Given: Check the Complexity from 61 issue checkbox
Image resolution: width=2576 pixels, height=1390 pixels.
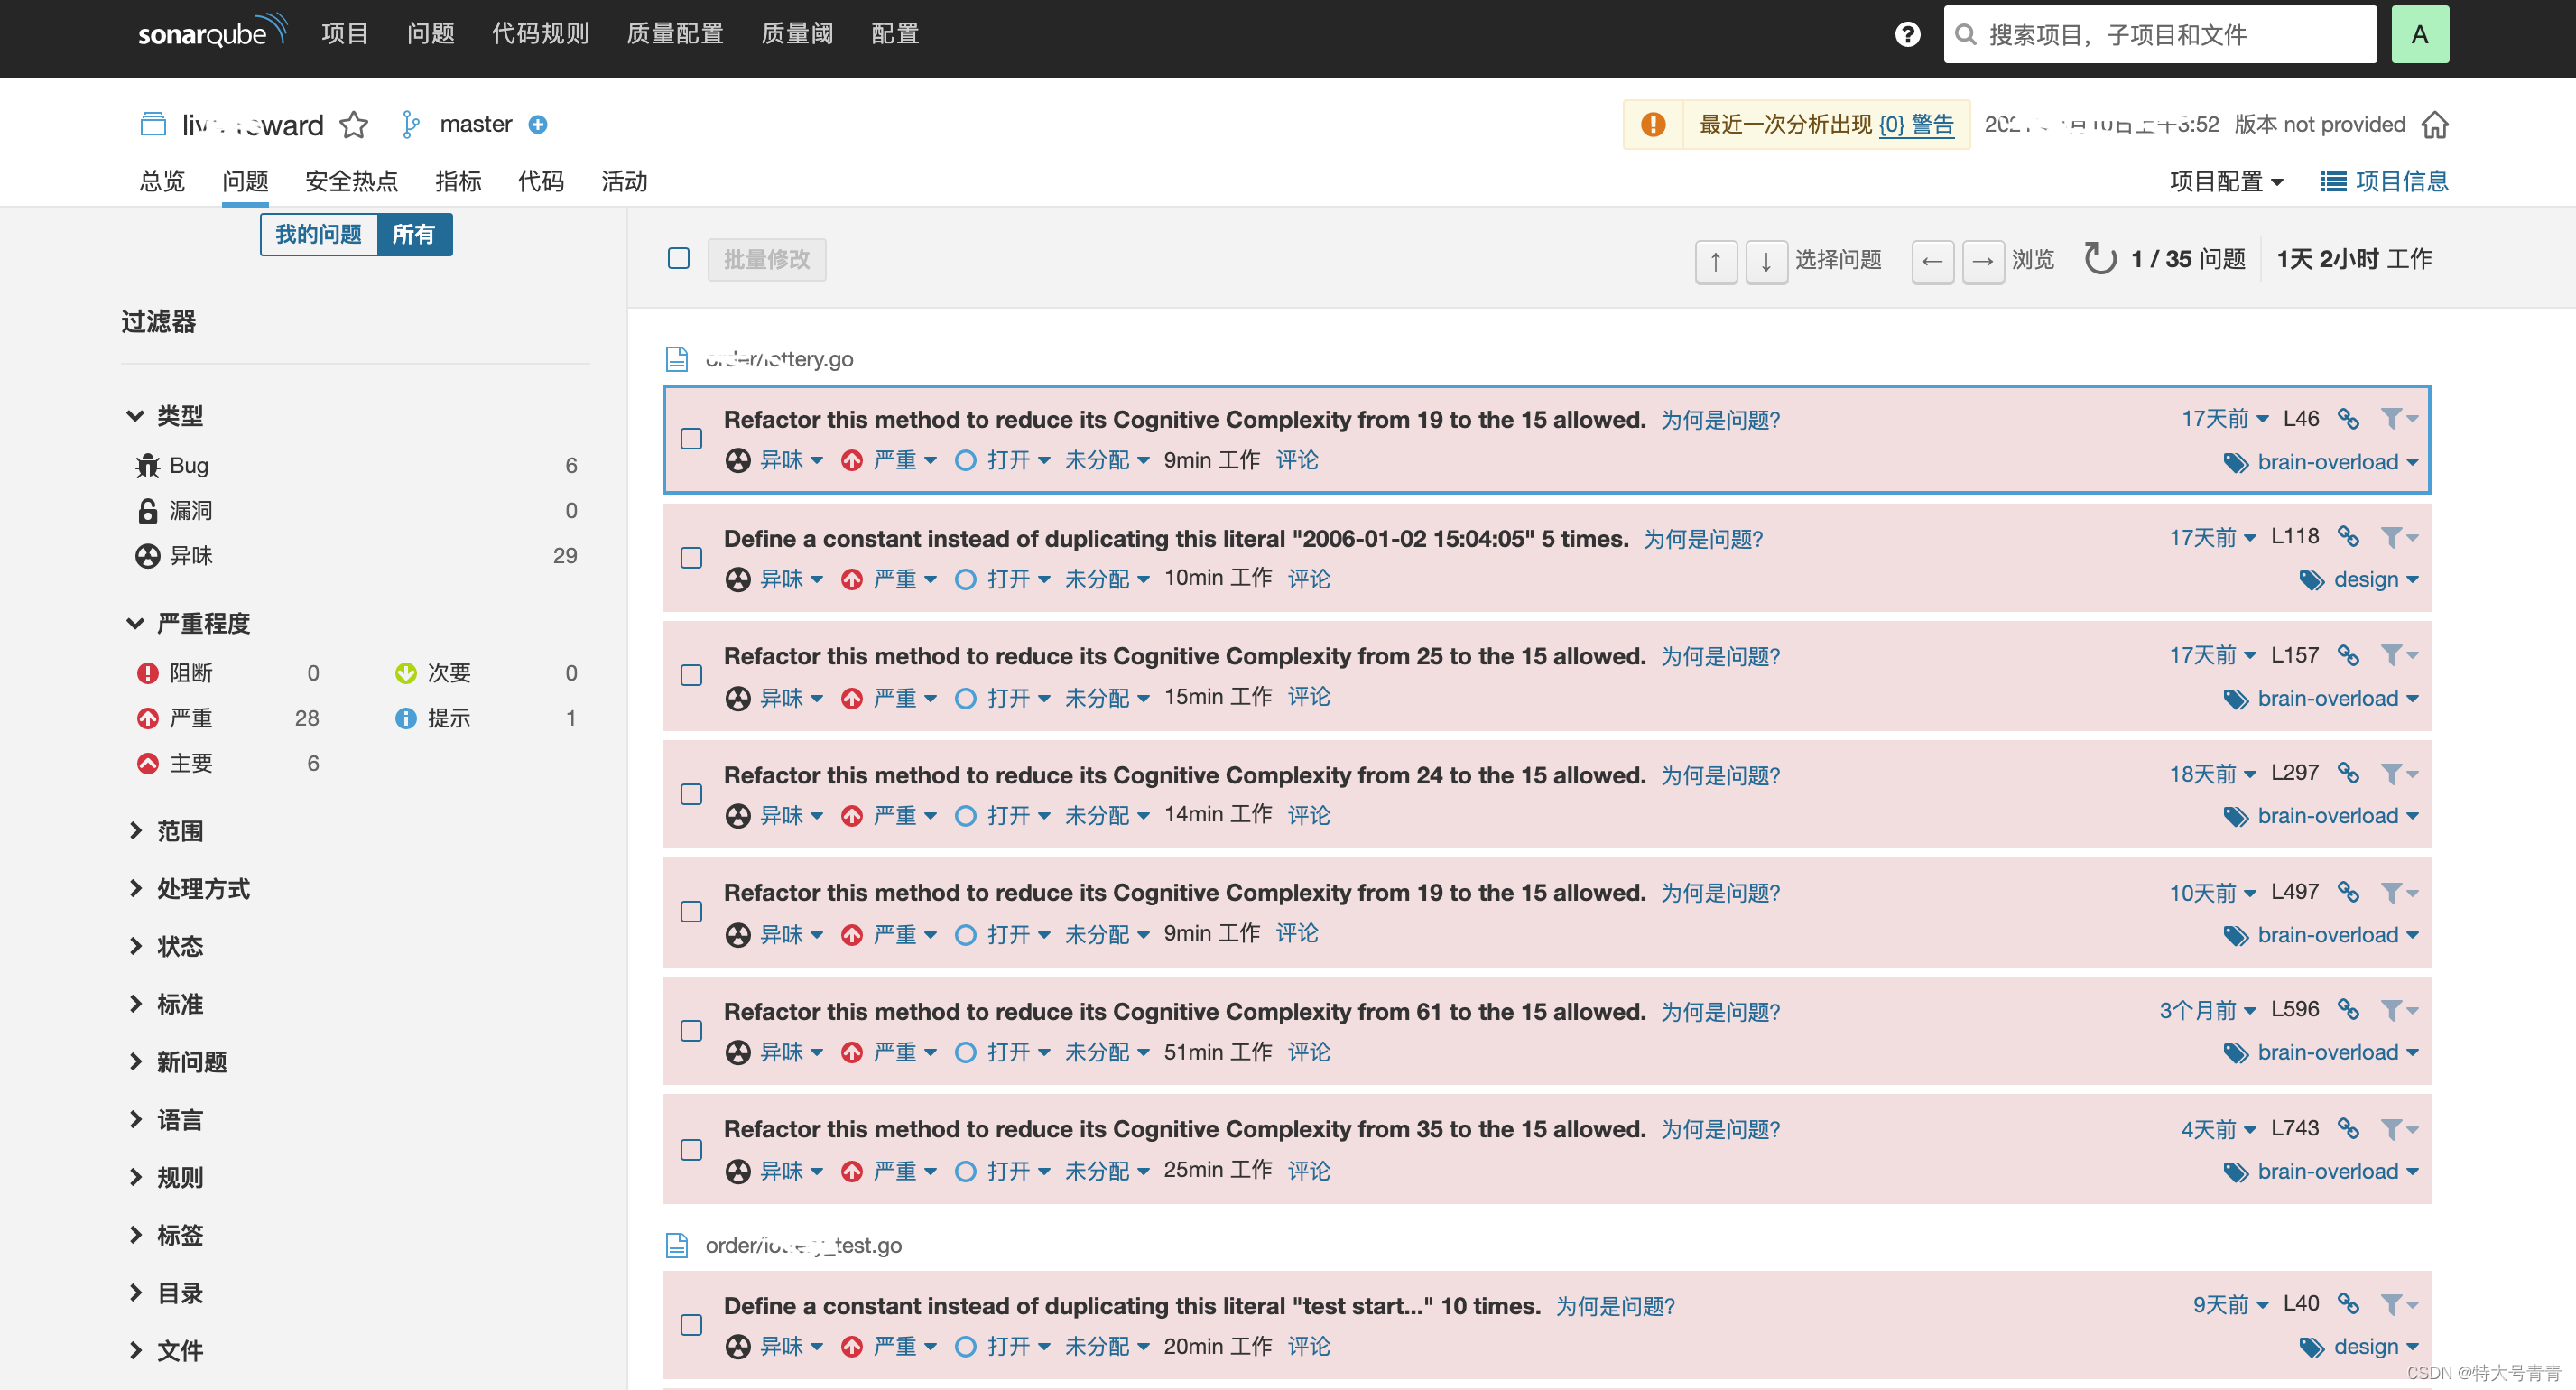Looking at the screenshot, I should pyautogui.click(x=691, y=1031).
